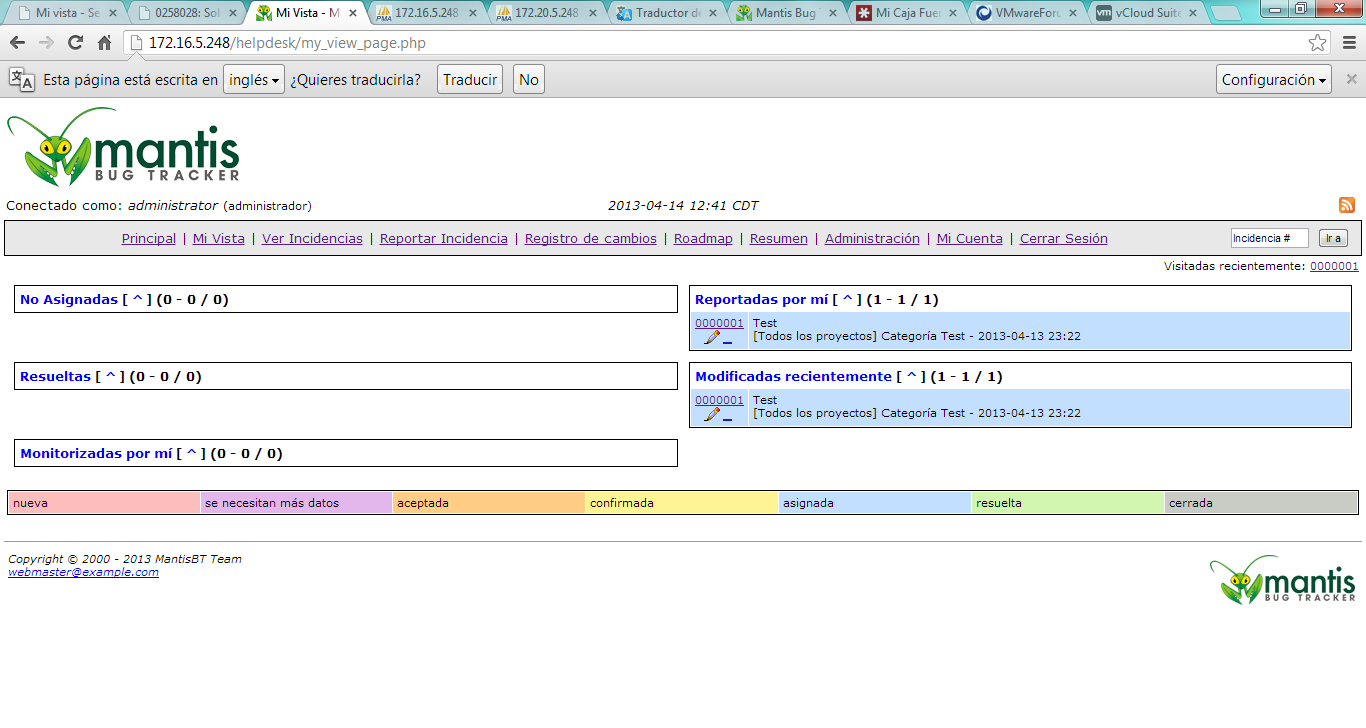This screenshot has width=1366, height=728.
Task: Reload the page with the refresh icon
Action: pyautogui.click(x=75, y=43)
